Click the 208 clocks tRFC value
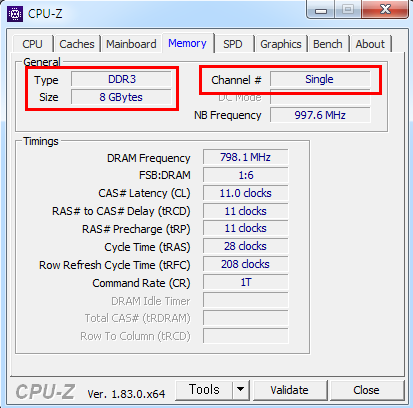This screenshot has width=413, height=408. coord(246,264)
